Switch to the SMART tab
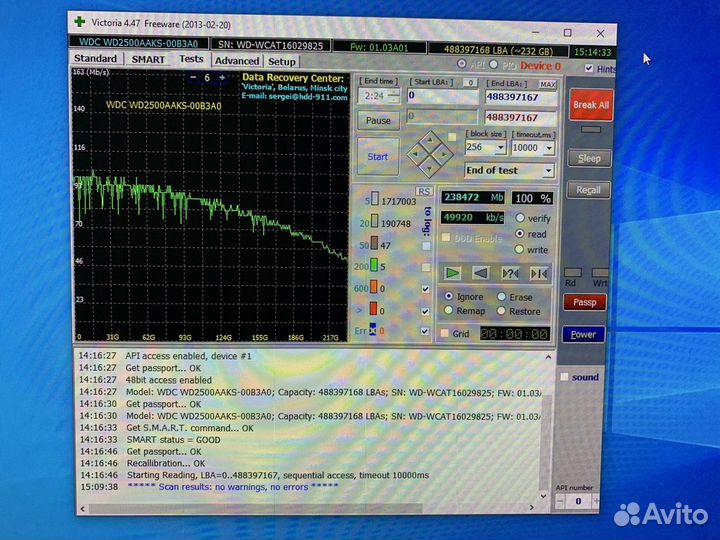This screenshot has width=720, height=540. click(148, 60)
